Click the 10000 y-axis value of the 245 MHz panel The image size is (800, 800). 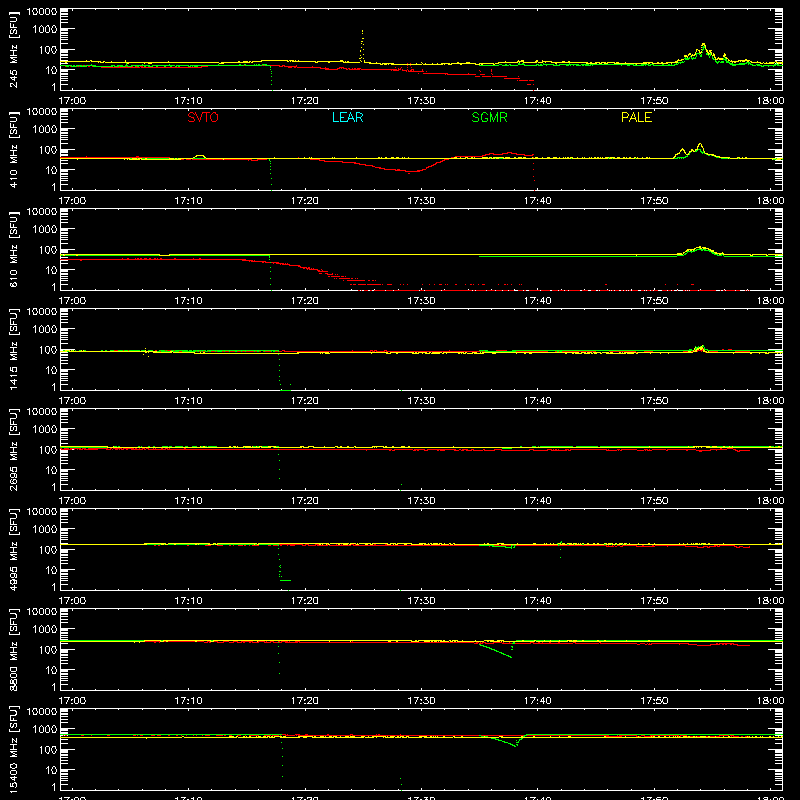[x=42, y=11]
